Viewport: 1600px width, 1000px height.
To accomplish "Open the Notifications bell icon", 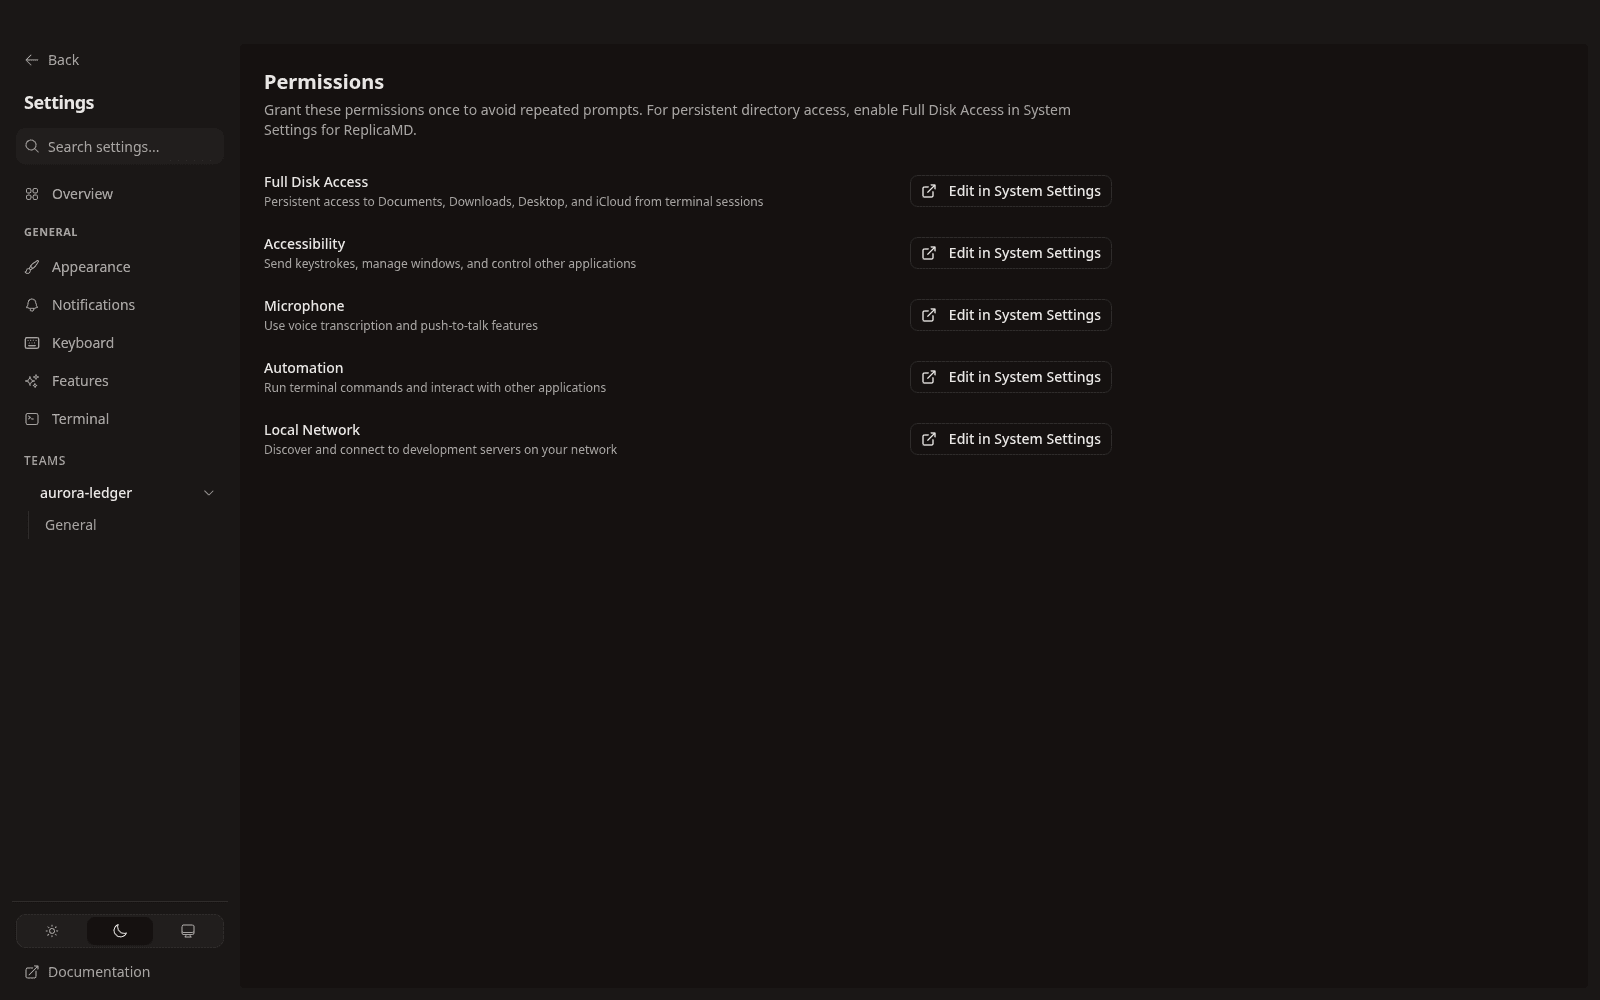I will pyautogui.click(x=32, y=305).
